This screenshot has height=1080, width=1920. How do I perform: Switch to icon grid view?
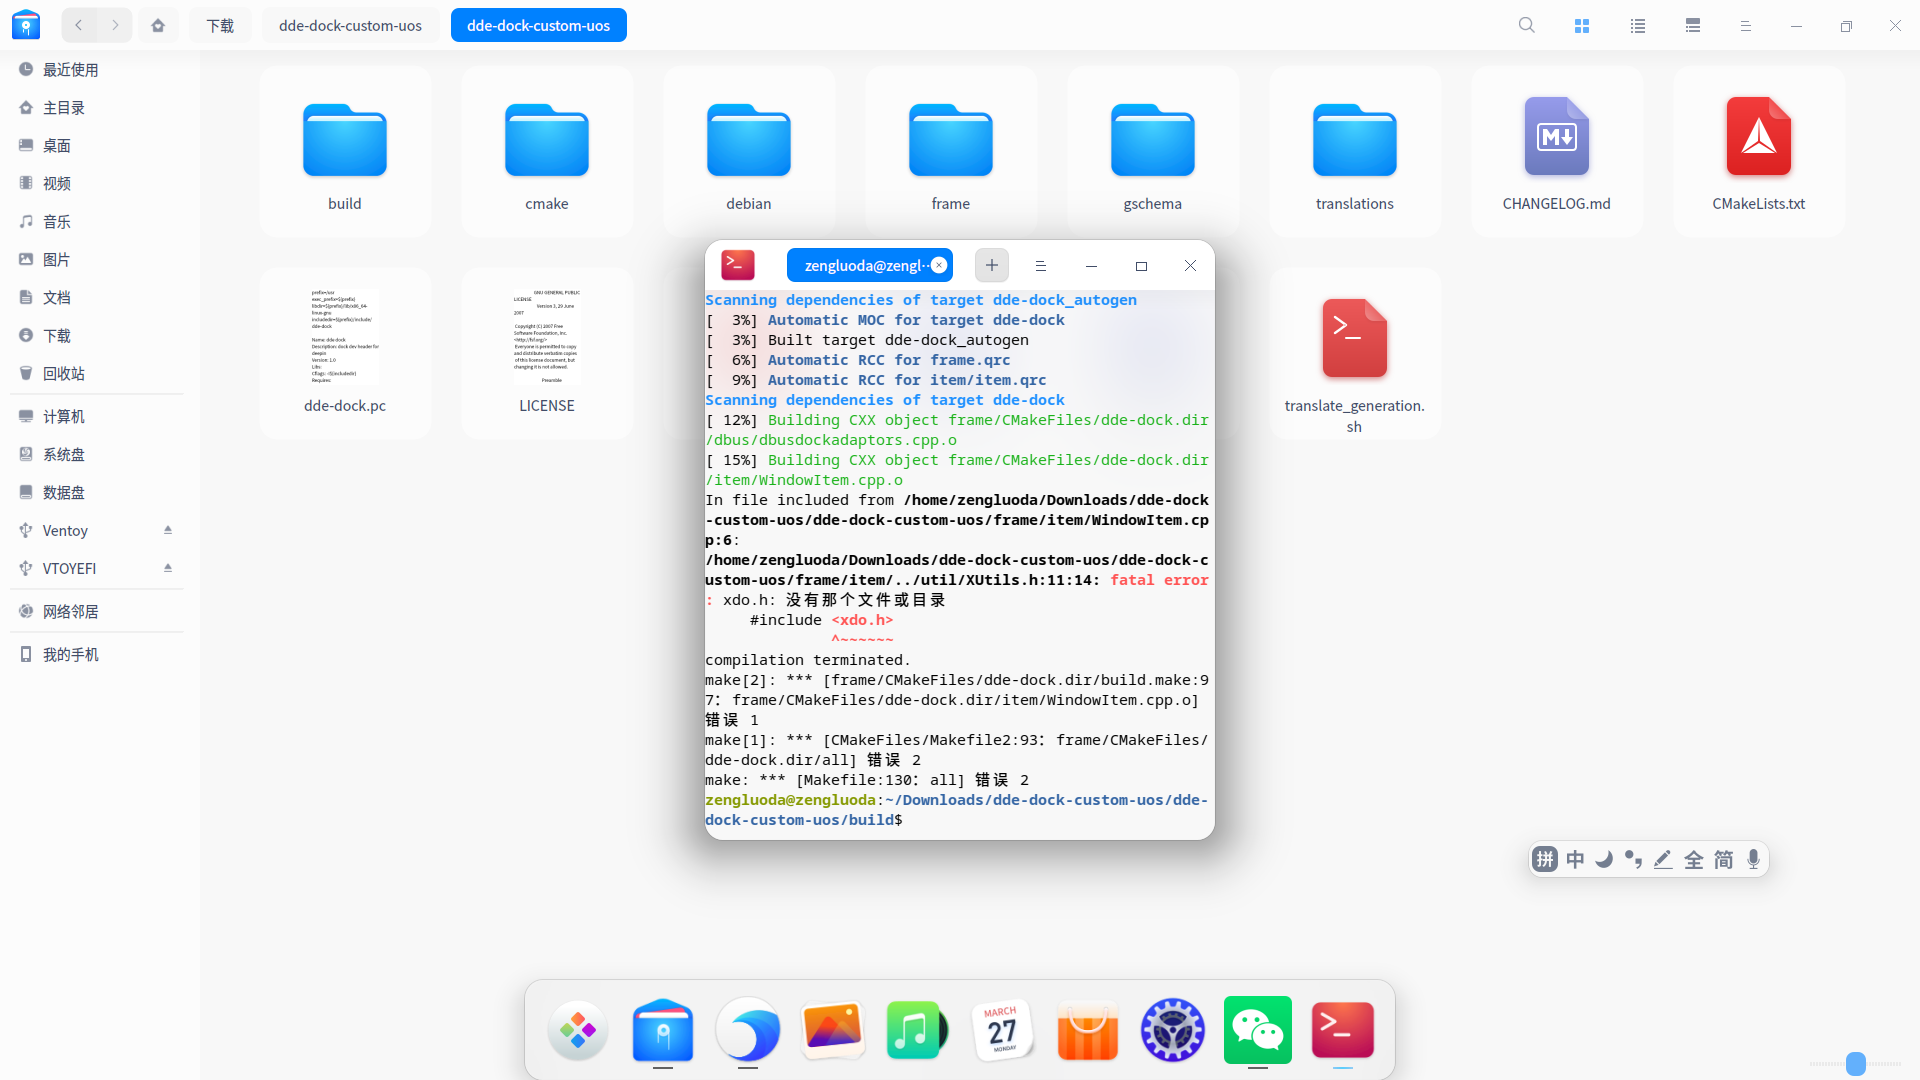(x=1582, y=26)
